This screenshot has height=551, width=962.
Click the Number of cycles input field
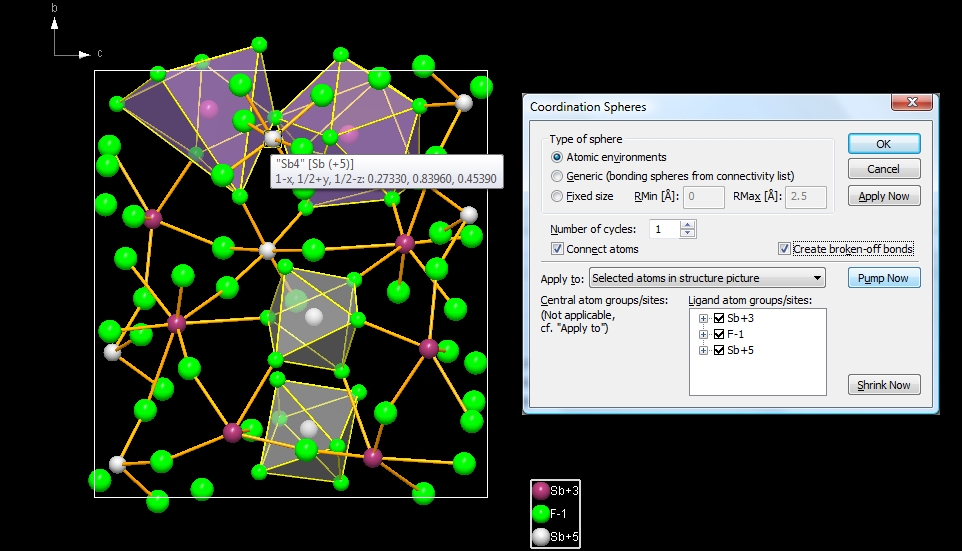tap(663, 229)
